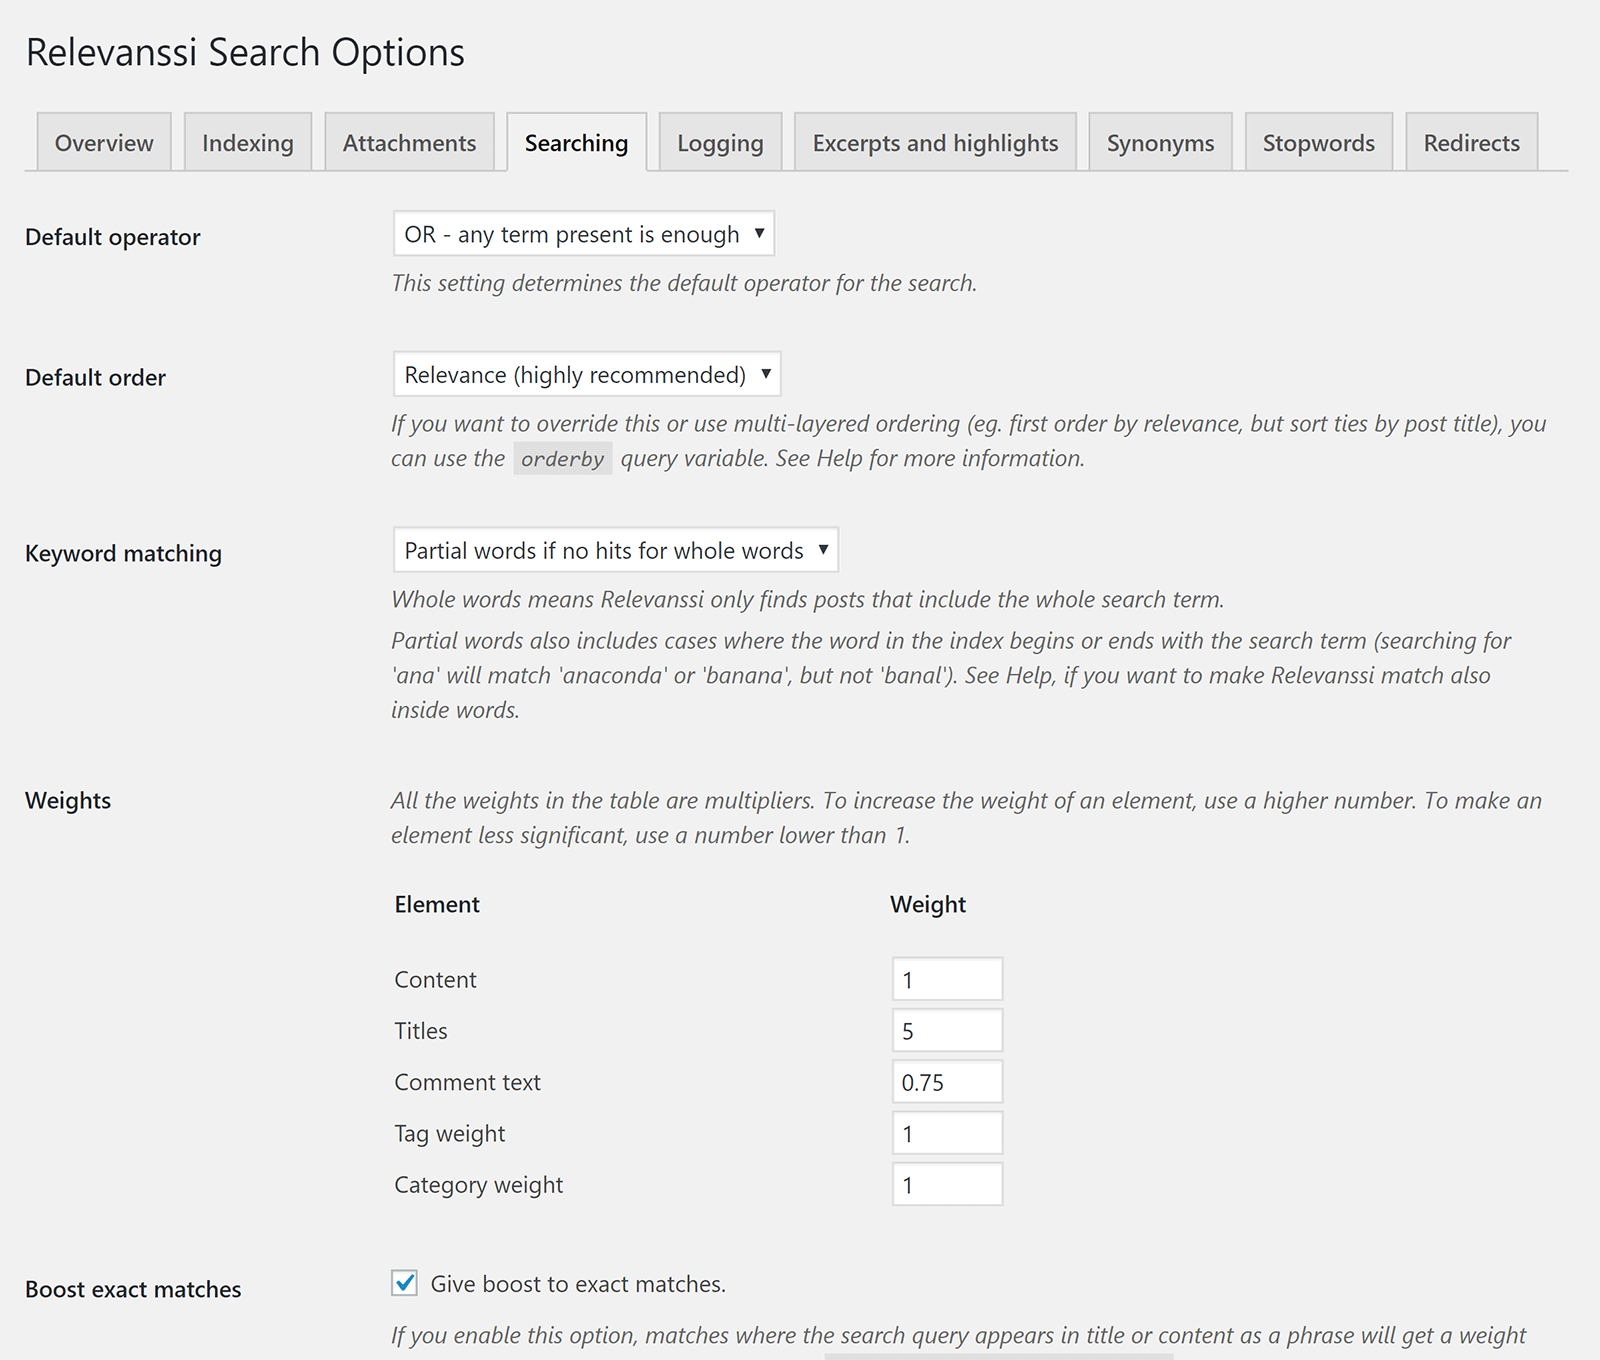Open the Stopwords tab

1318,142
